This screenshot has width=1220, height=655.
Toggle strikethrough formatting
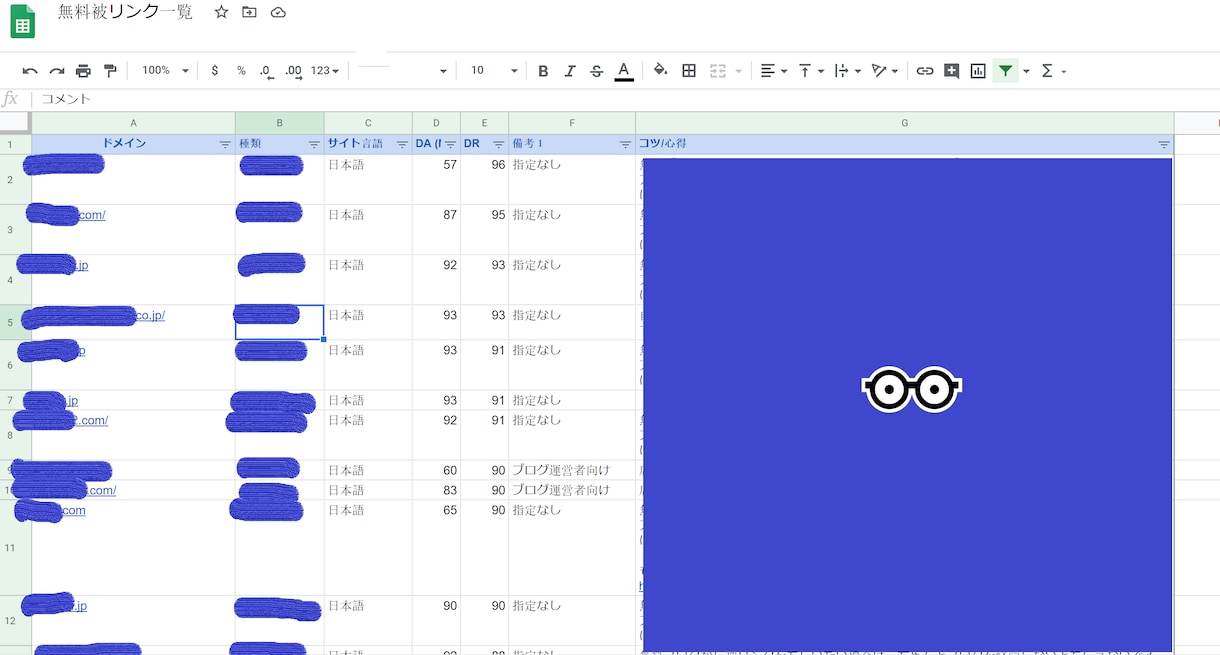click(x=597, y=71)
